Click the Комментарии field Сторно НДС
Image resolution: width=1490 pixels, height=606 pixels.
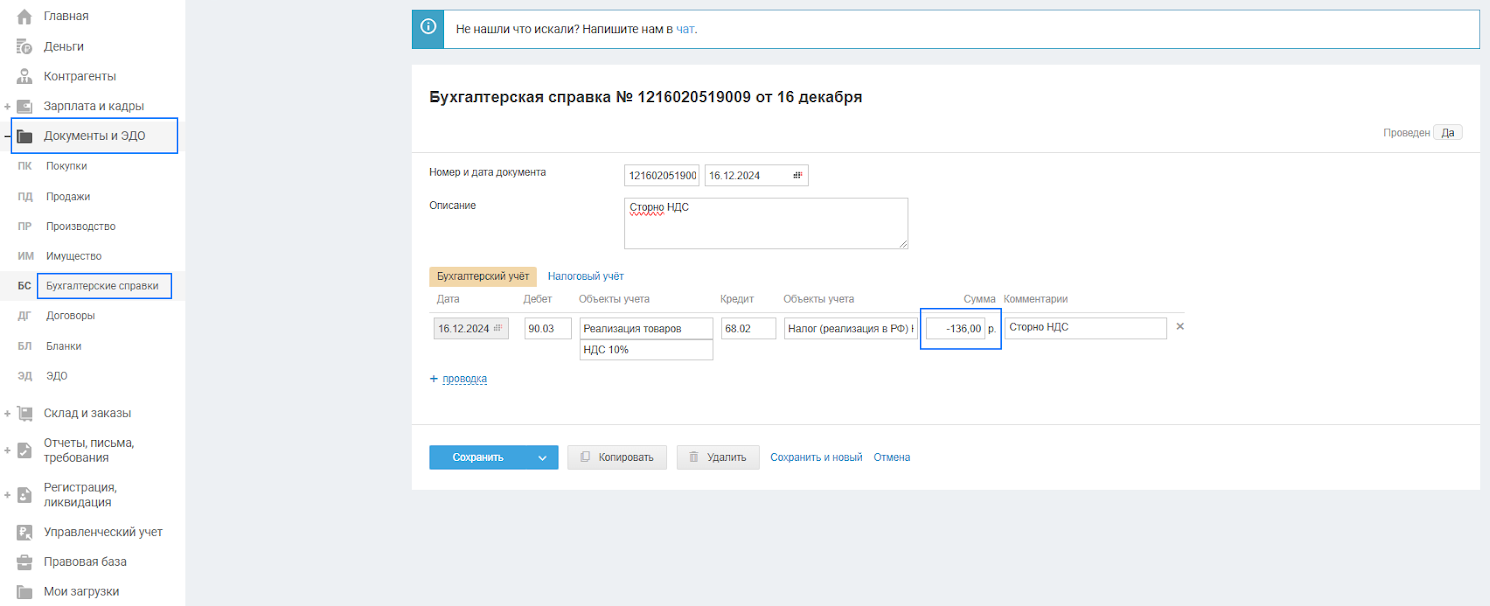tap(1085, 328)
